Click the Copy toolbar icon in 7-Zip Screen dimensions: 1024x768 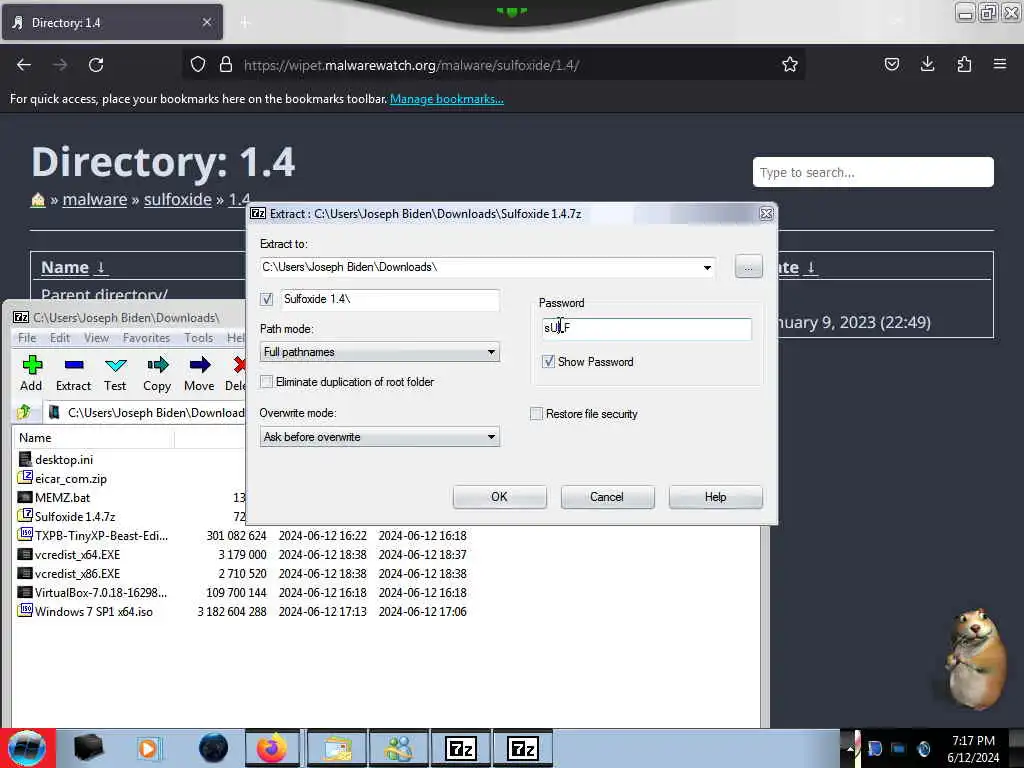click(157, 374)
